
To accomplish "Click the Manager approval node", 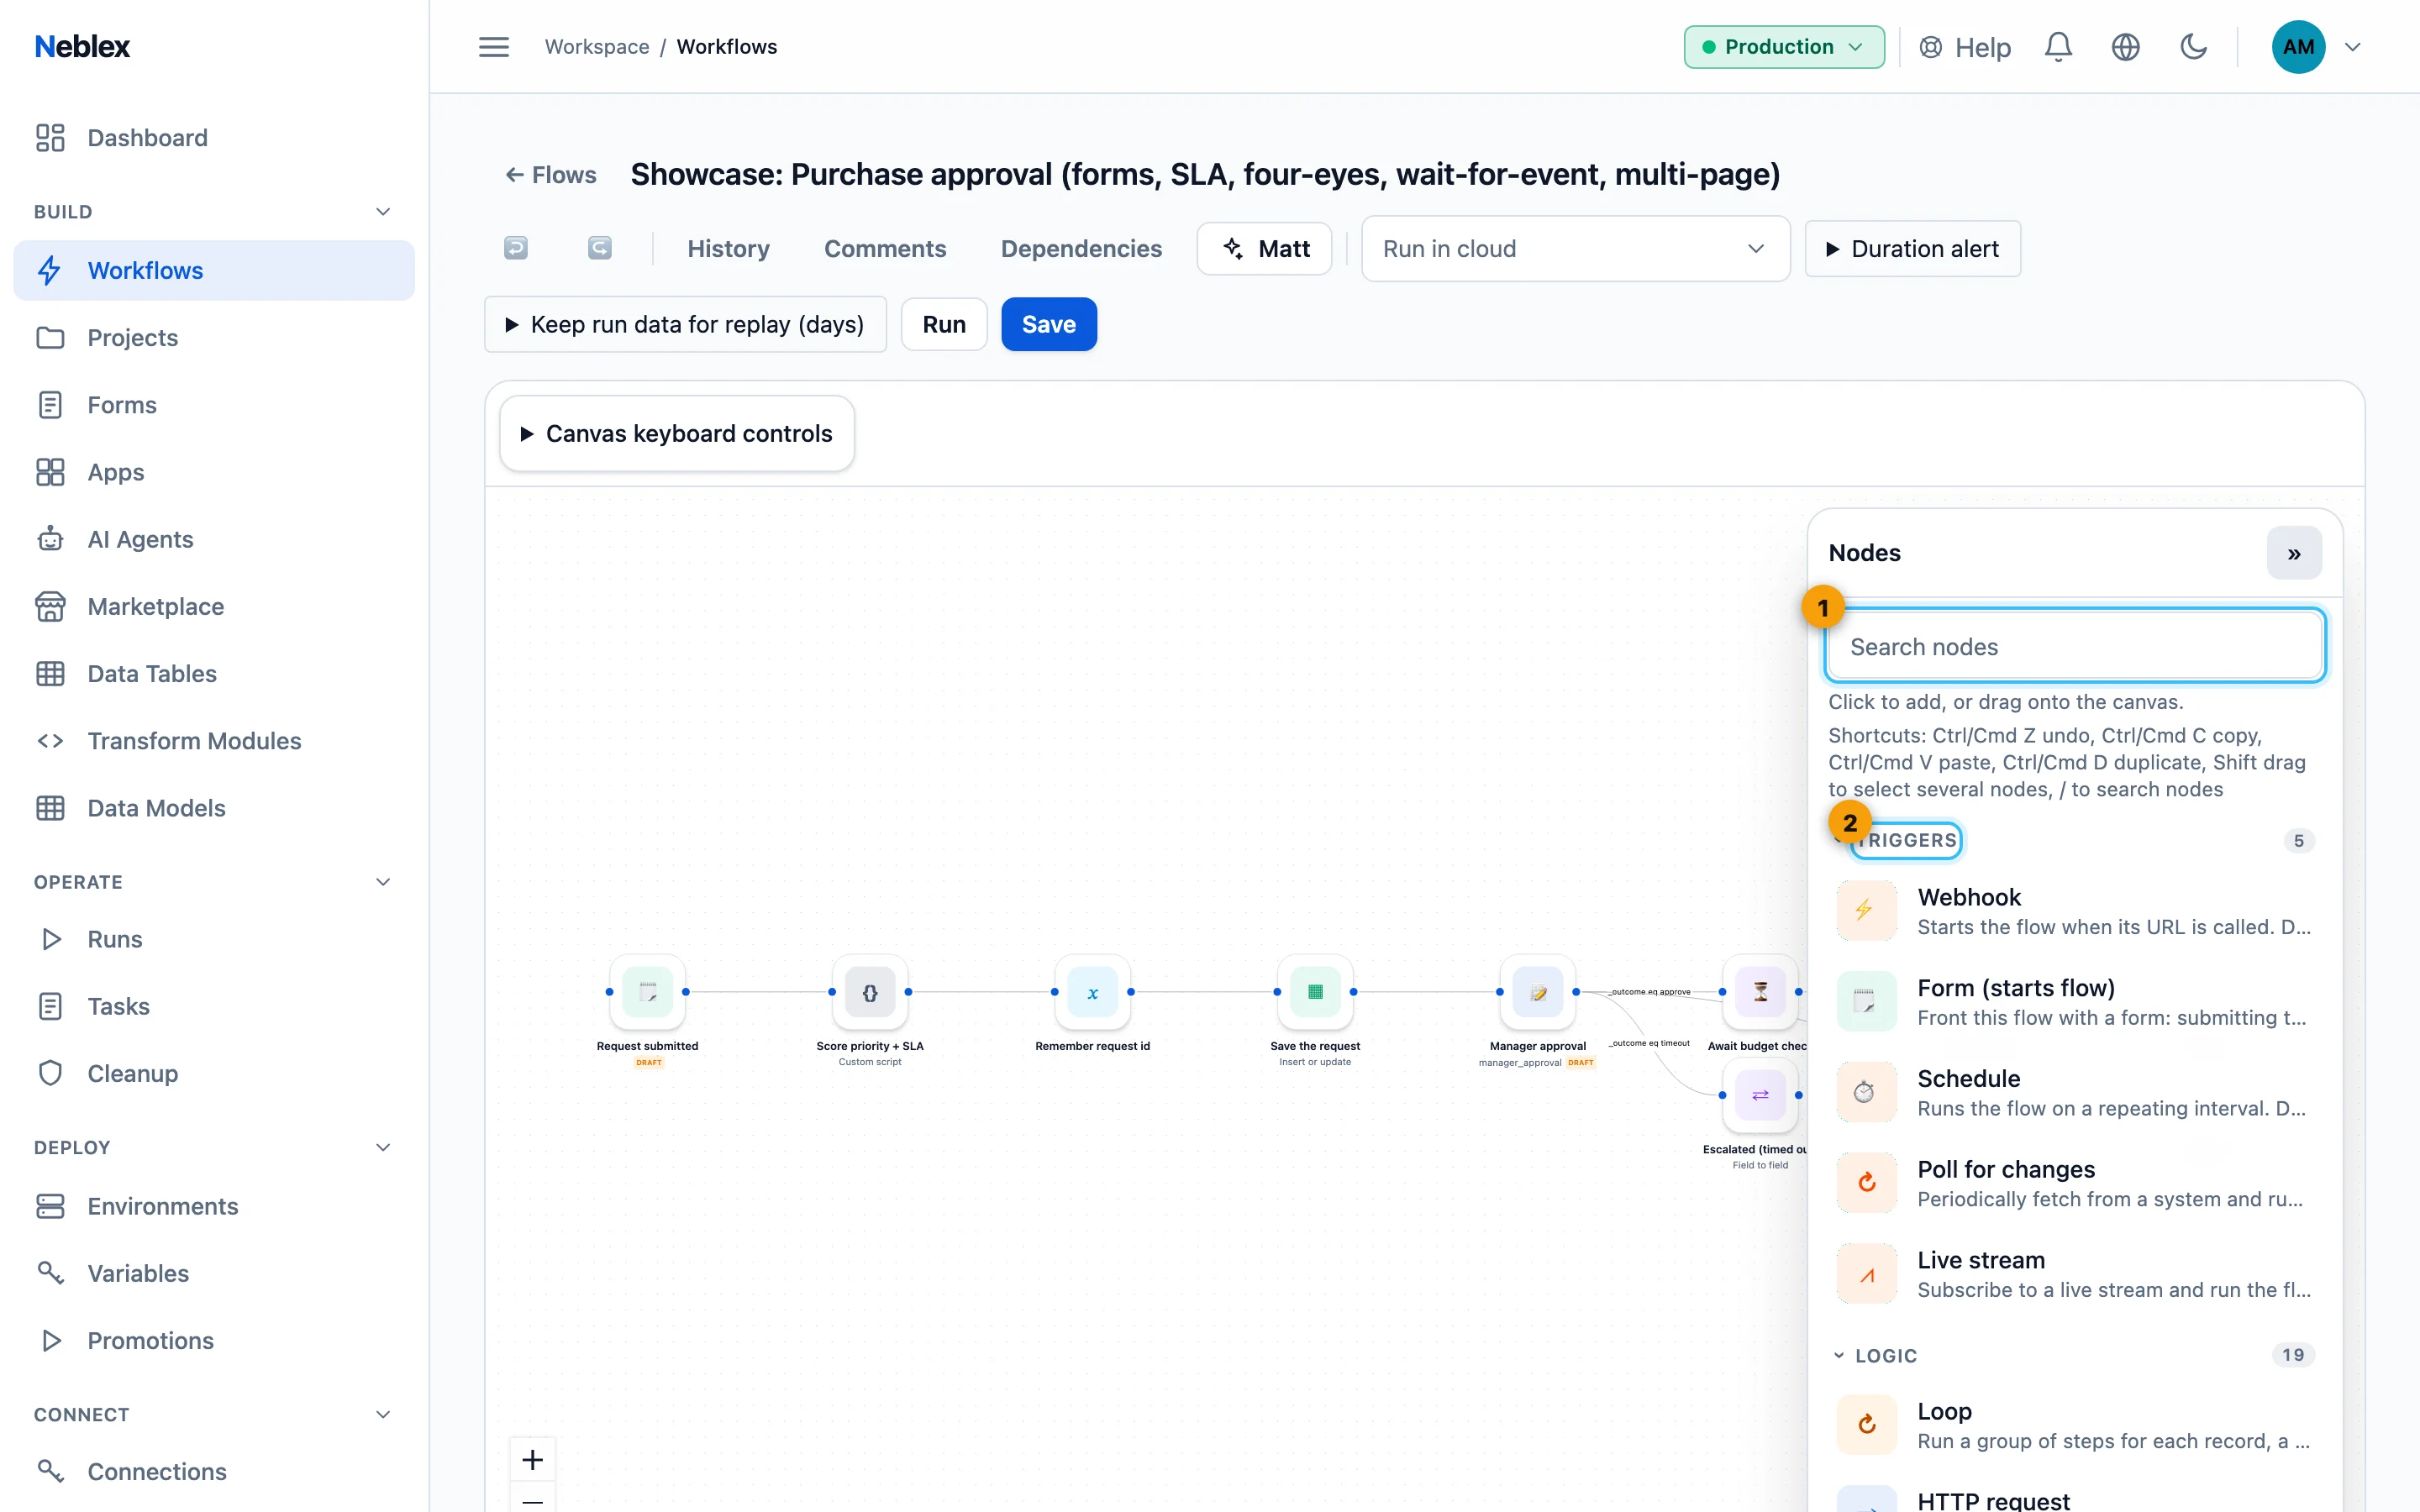I will click(x=1538, y=992).
